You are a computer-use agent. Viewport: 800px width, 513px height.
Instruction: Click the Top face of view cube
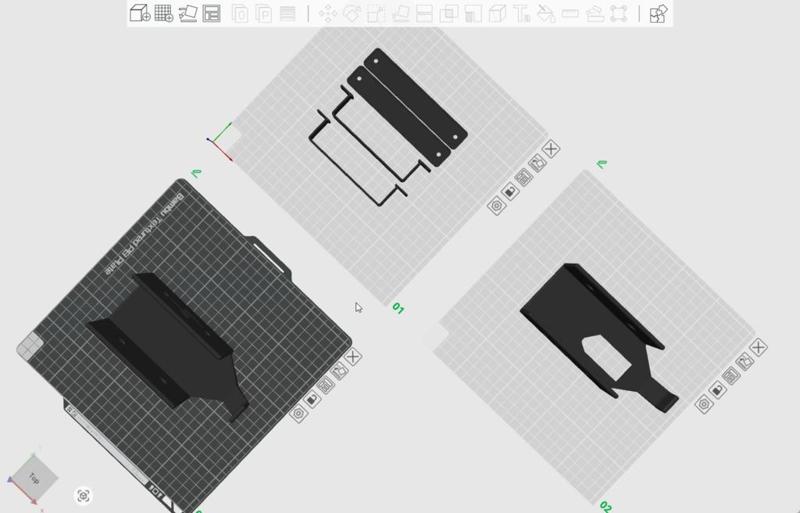tap(34, 478)
